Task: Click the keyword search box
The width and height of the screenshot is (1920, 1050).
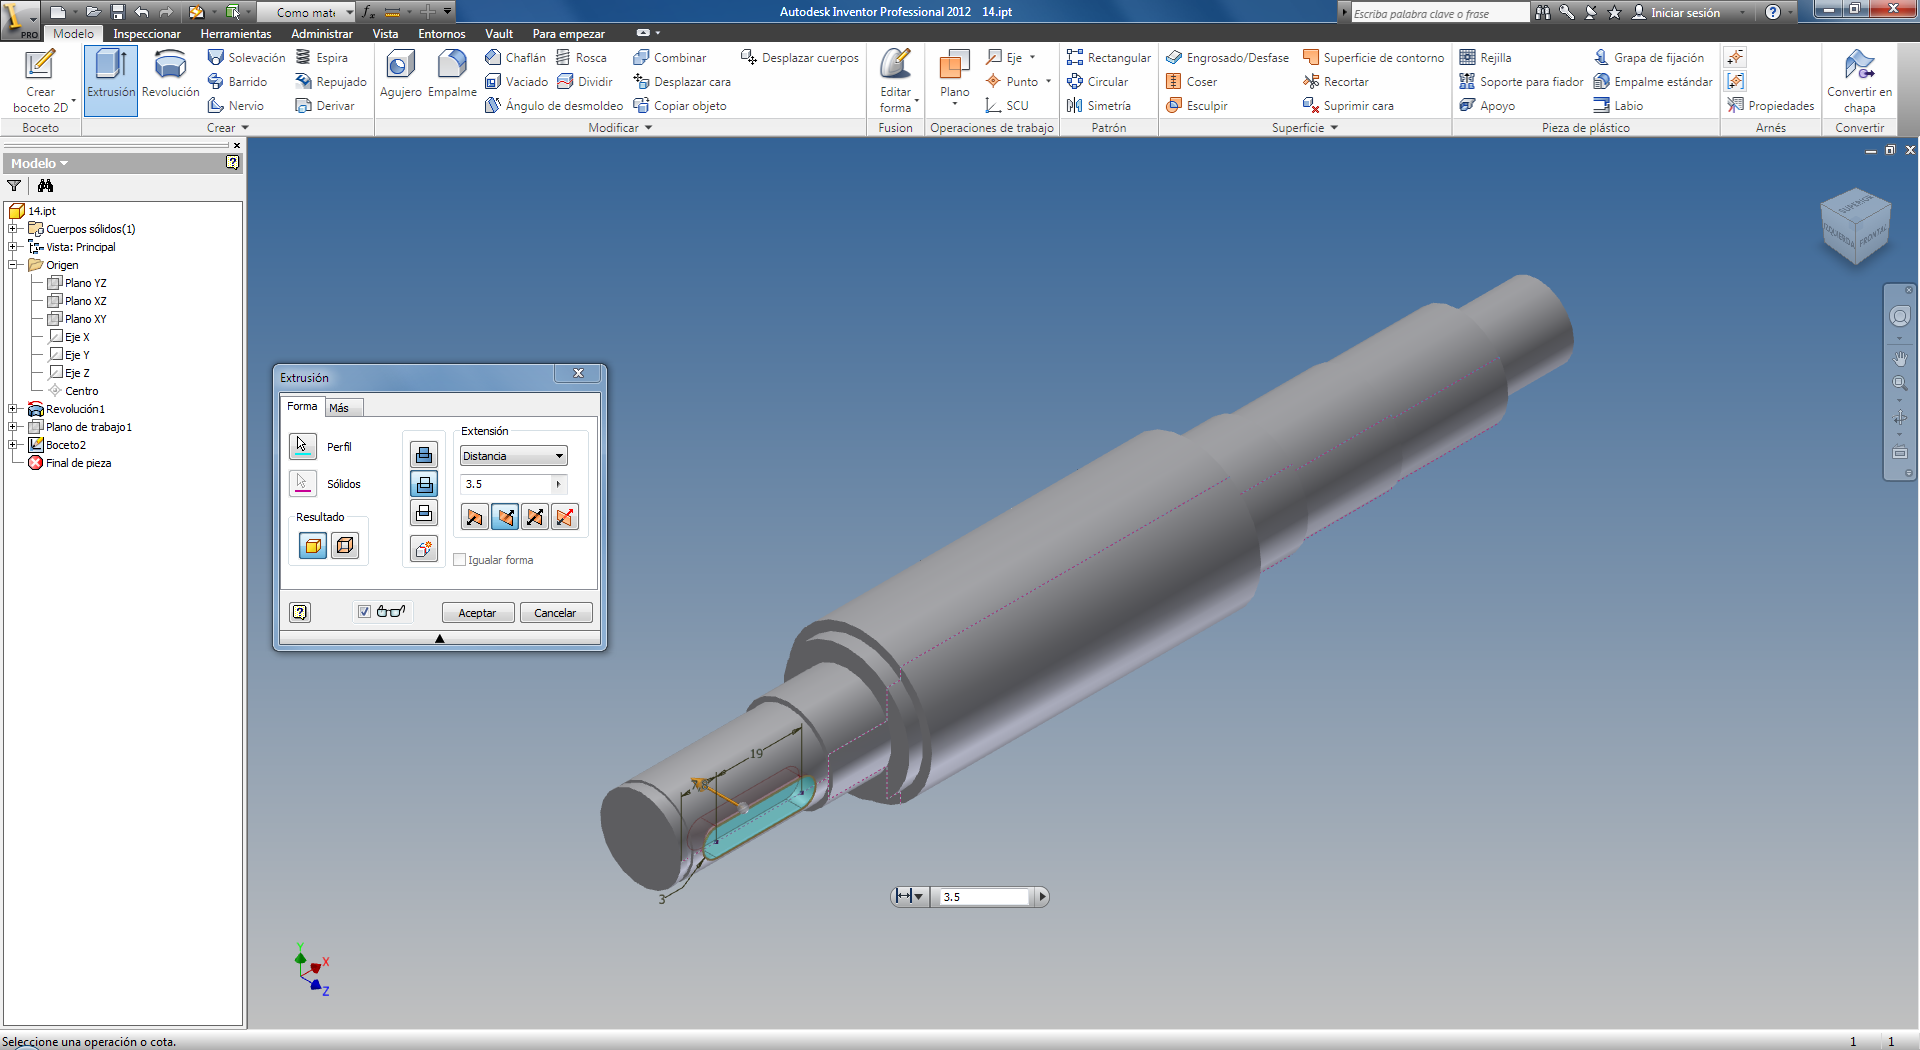Action: pos(1439,13)
